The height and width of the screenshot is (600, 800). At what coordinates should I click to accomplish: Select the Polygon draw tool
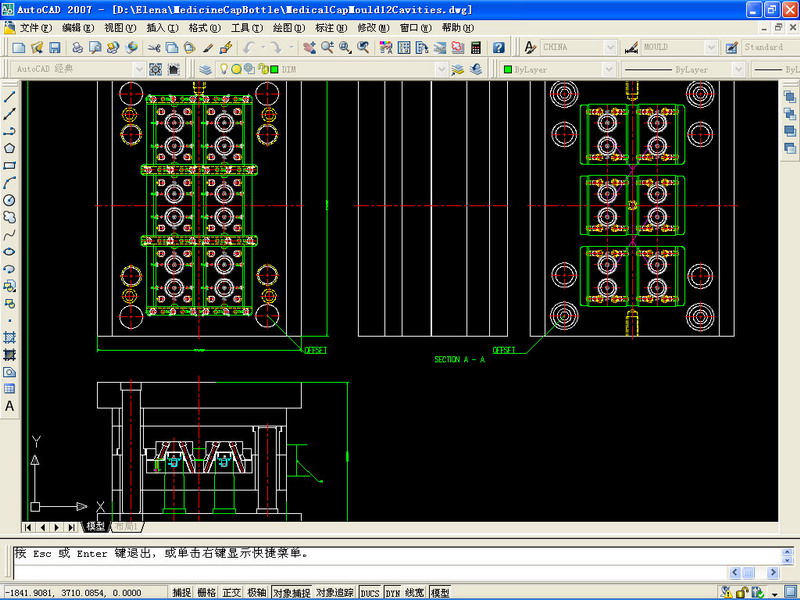[10, 148]
